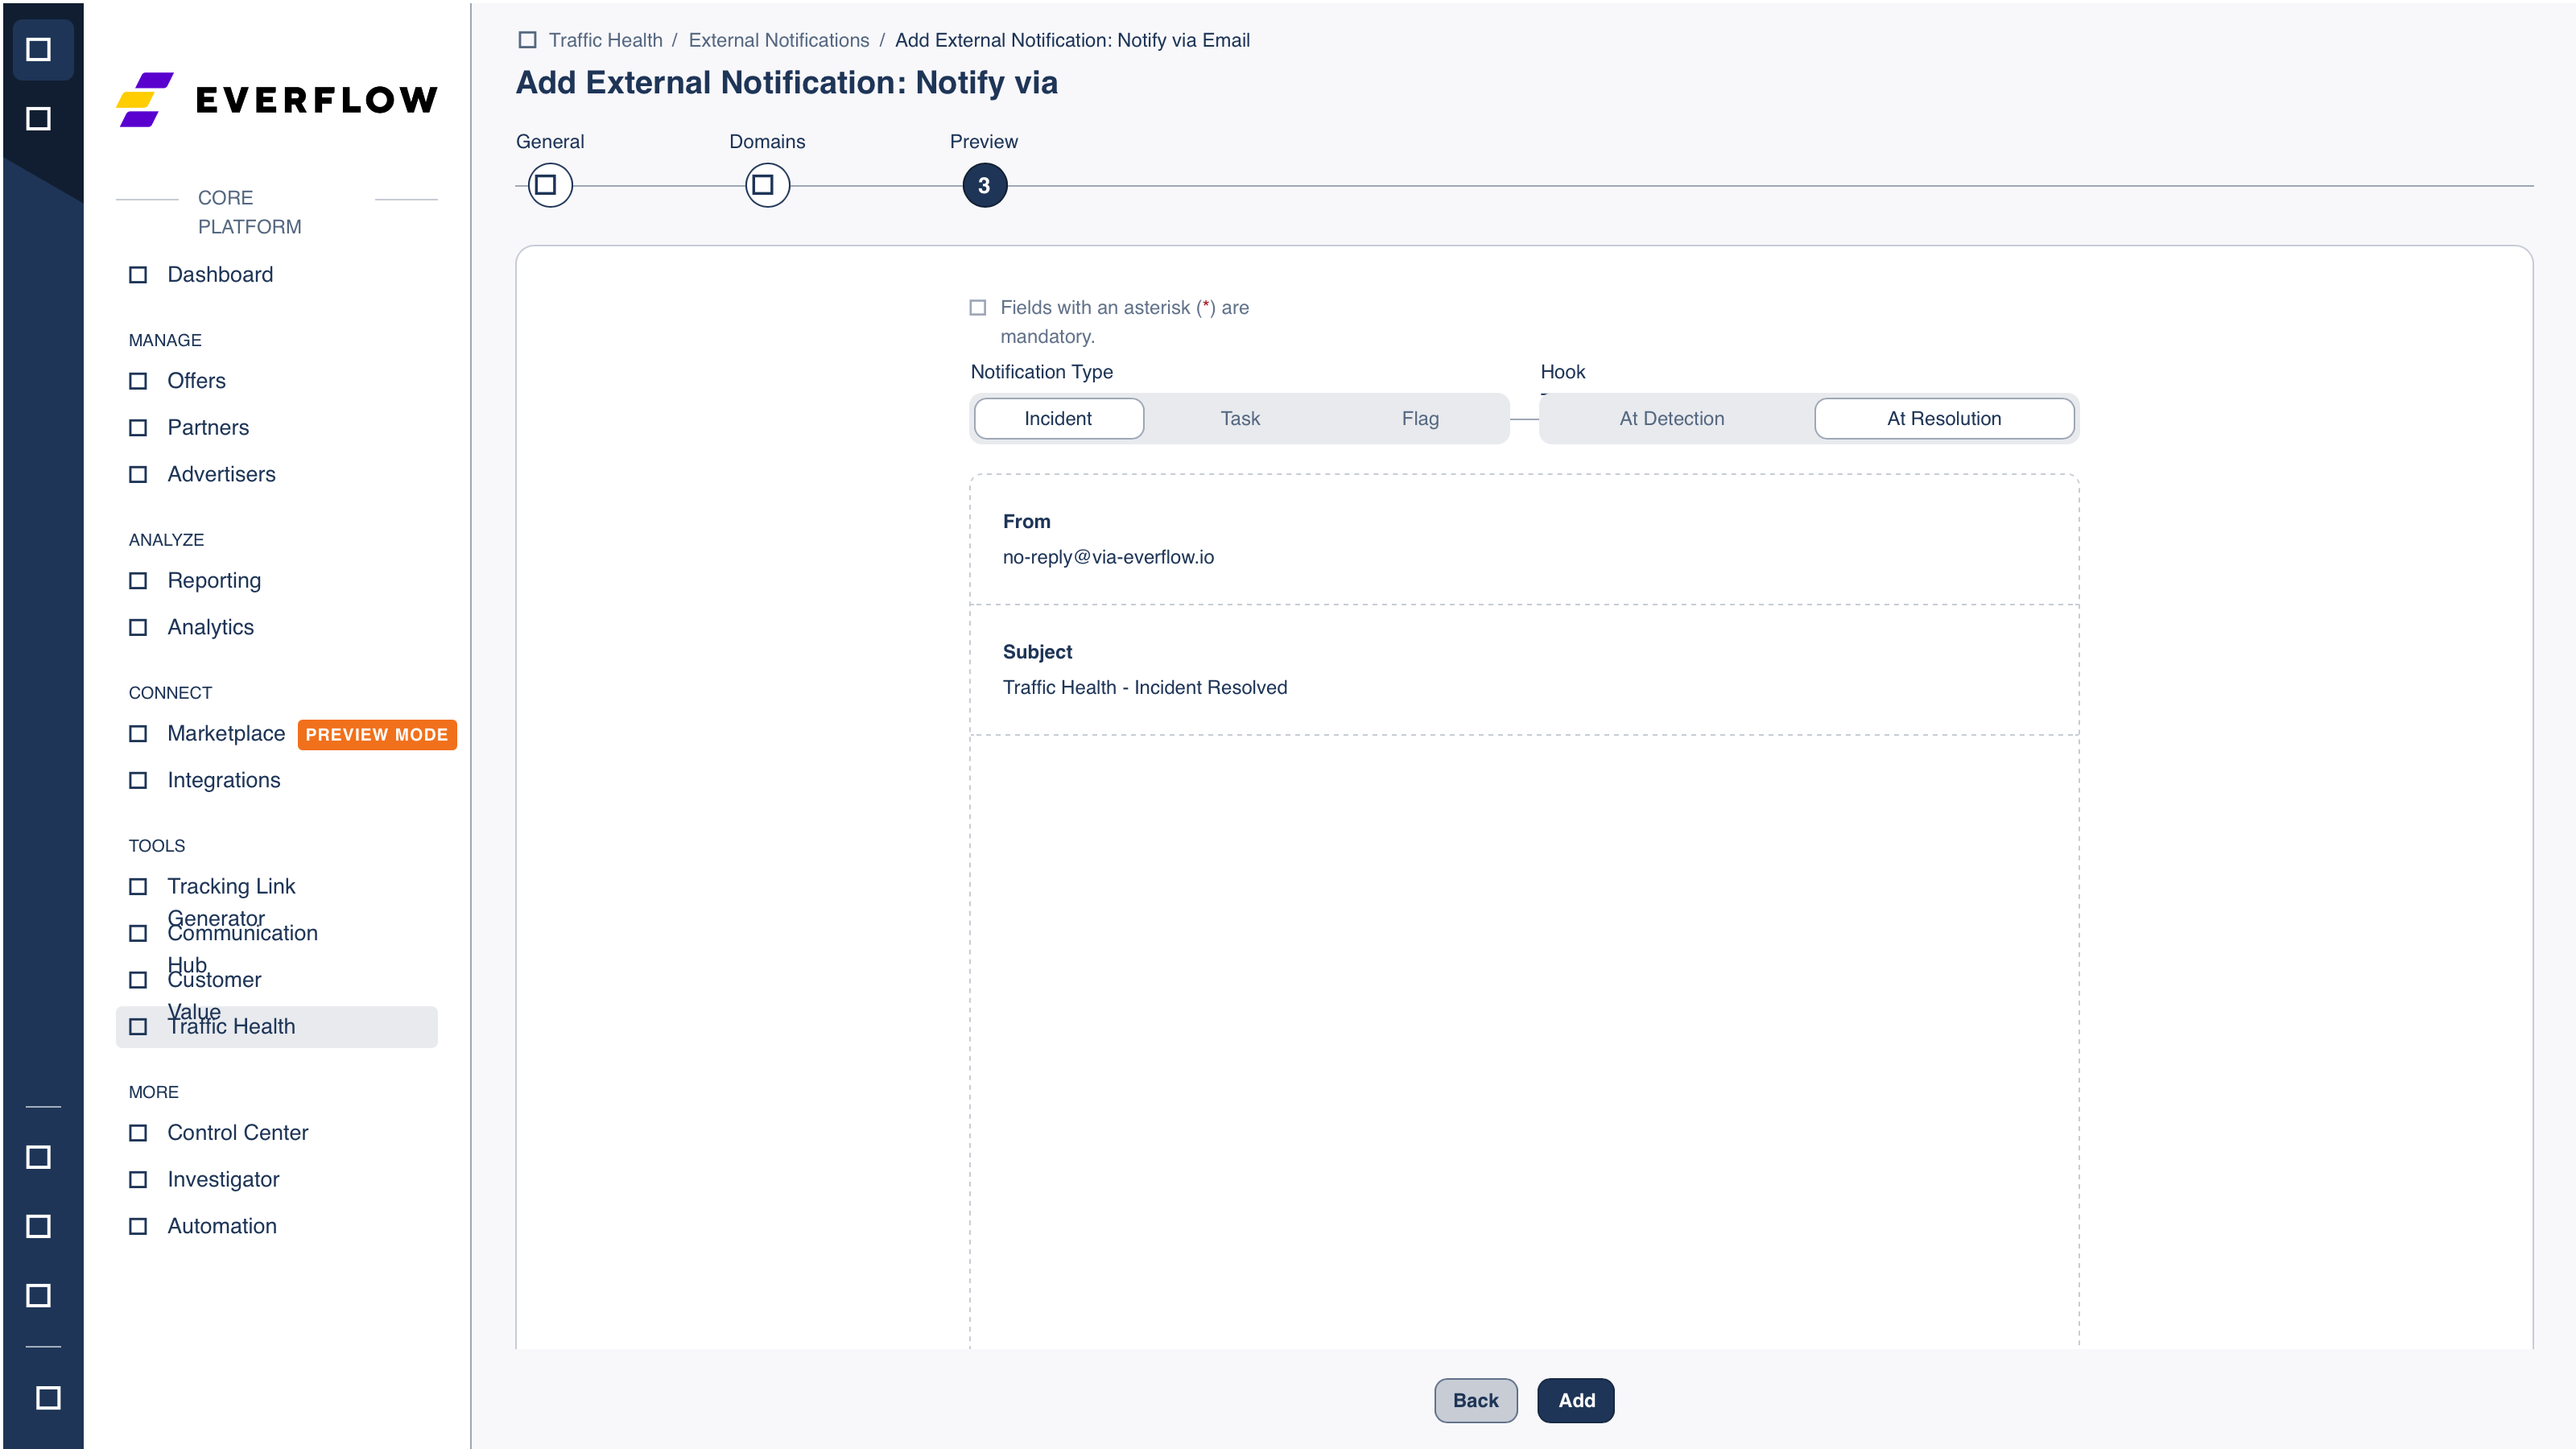
Task: Open the Dashboard sidebar item
Action: pyautogui.click(x=276, y=274)
